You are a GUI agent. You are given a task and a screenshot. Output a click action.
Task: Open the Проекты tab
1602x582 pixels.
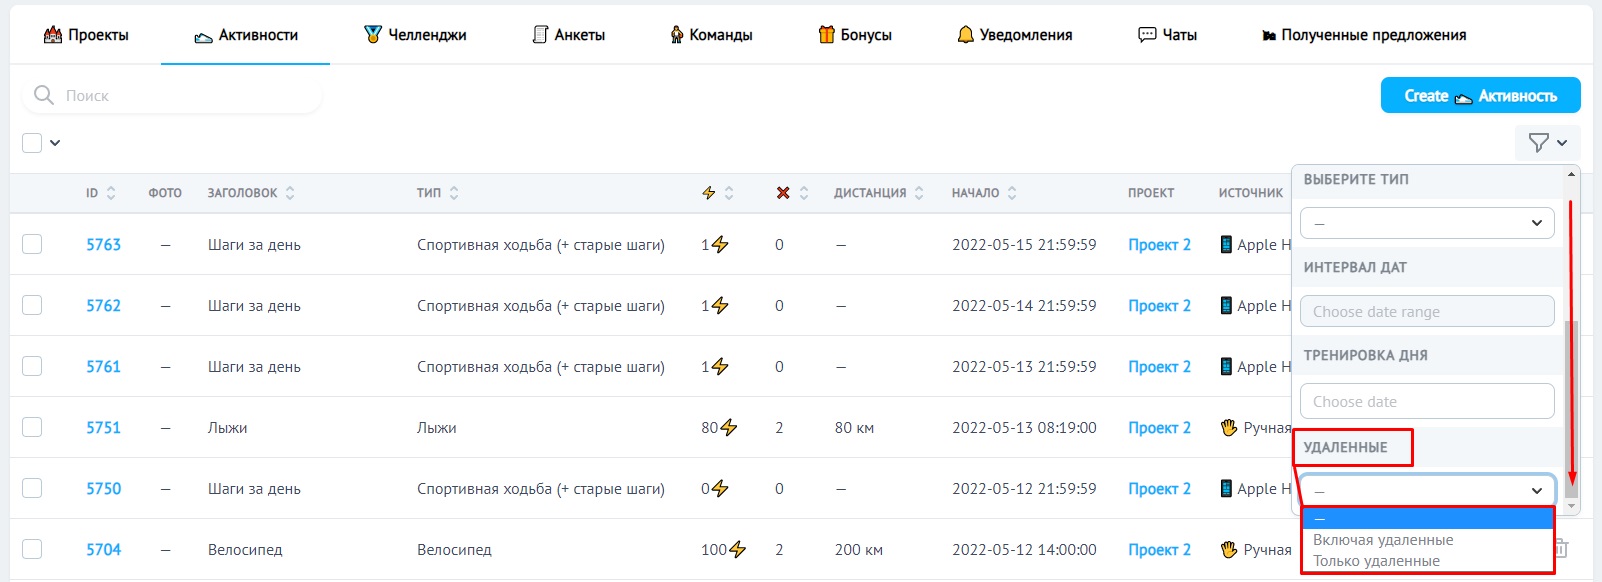[x=86, y=35]
